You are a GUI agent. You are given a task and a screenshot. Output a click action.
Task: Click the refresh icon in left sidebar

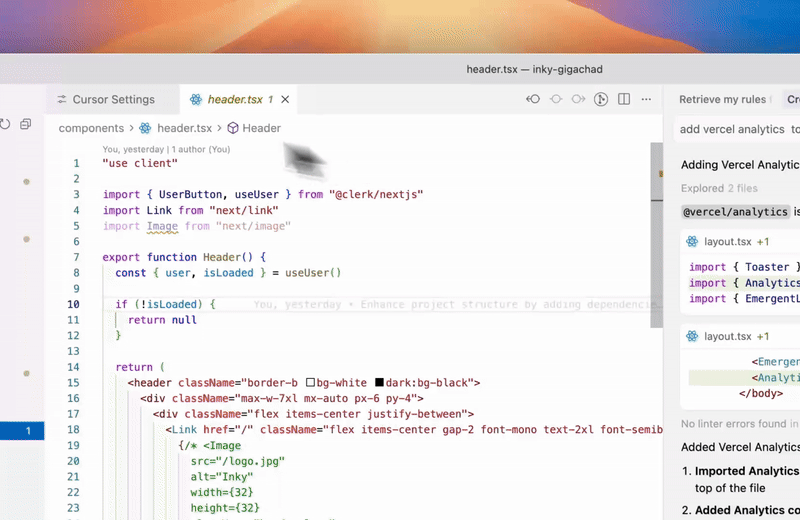[5, 124]
